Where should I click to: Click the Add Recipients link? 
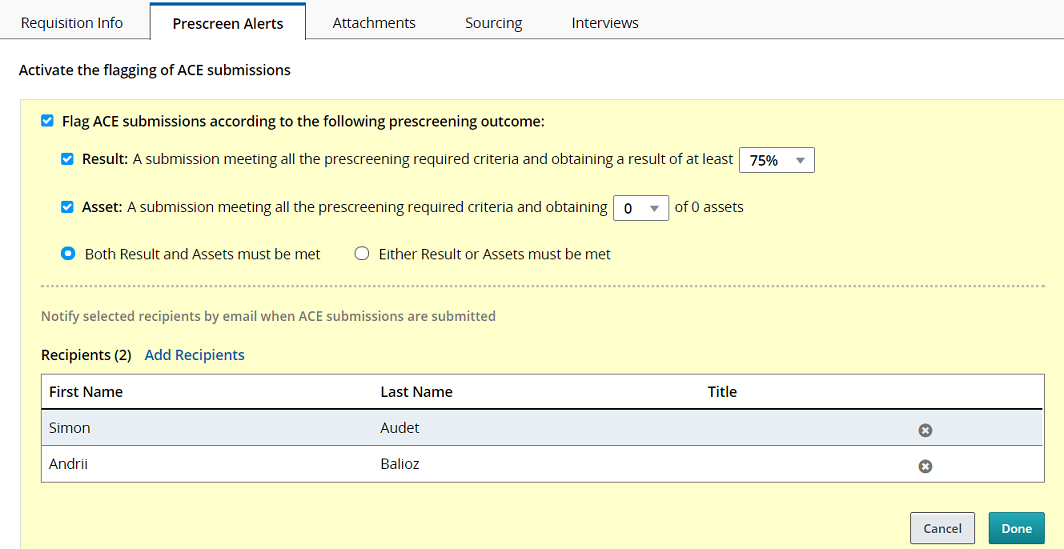(194, 355)
